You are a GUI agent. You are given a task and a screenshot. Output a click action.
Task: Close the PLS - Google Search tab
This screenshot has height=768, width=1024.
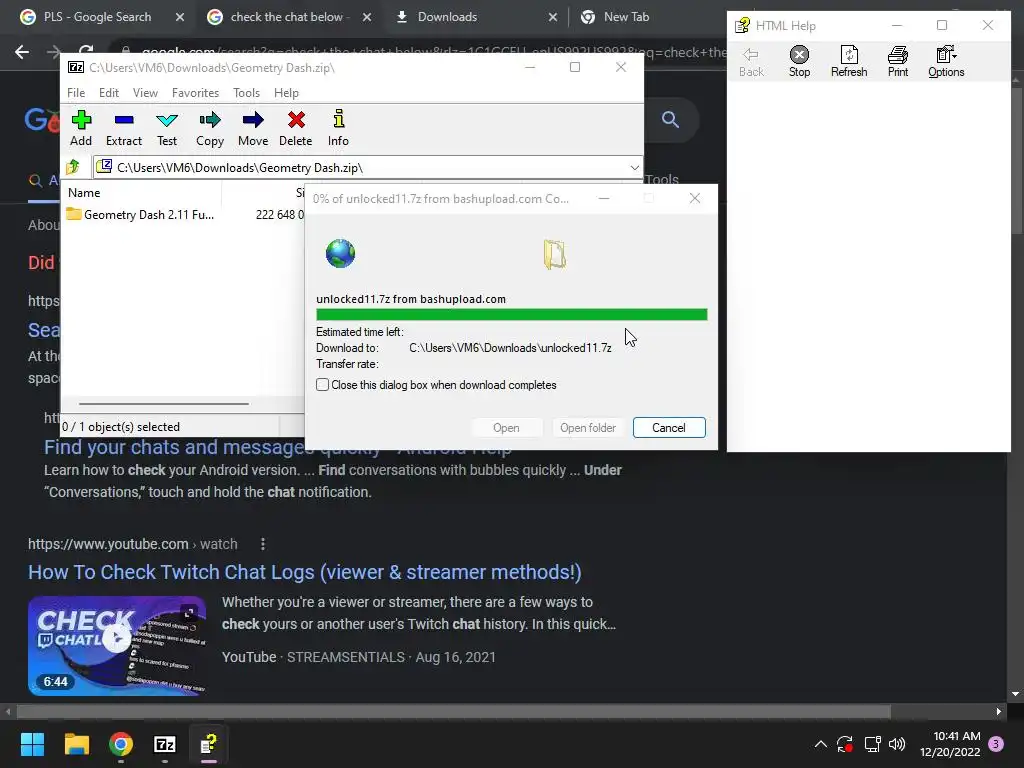(180, 17)
